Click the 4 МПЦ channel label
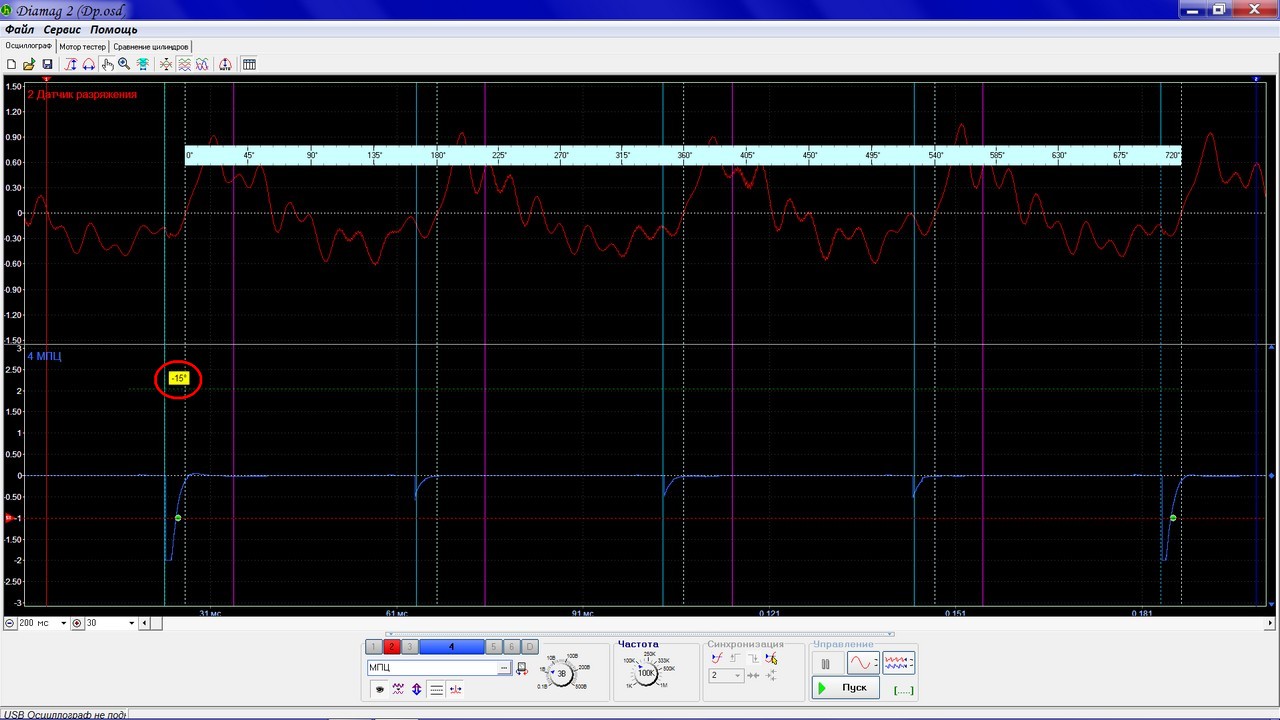 pos(44,356)
